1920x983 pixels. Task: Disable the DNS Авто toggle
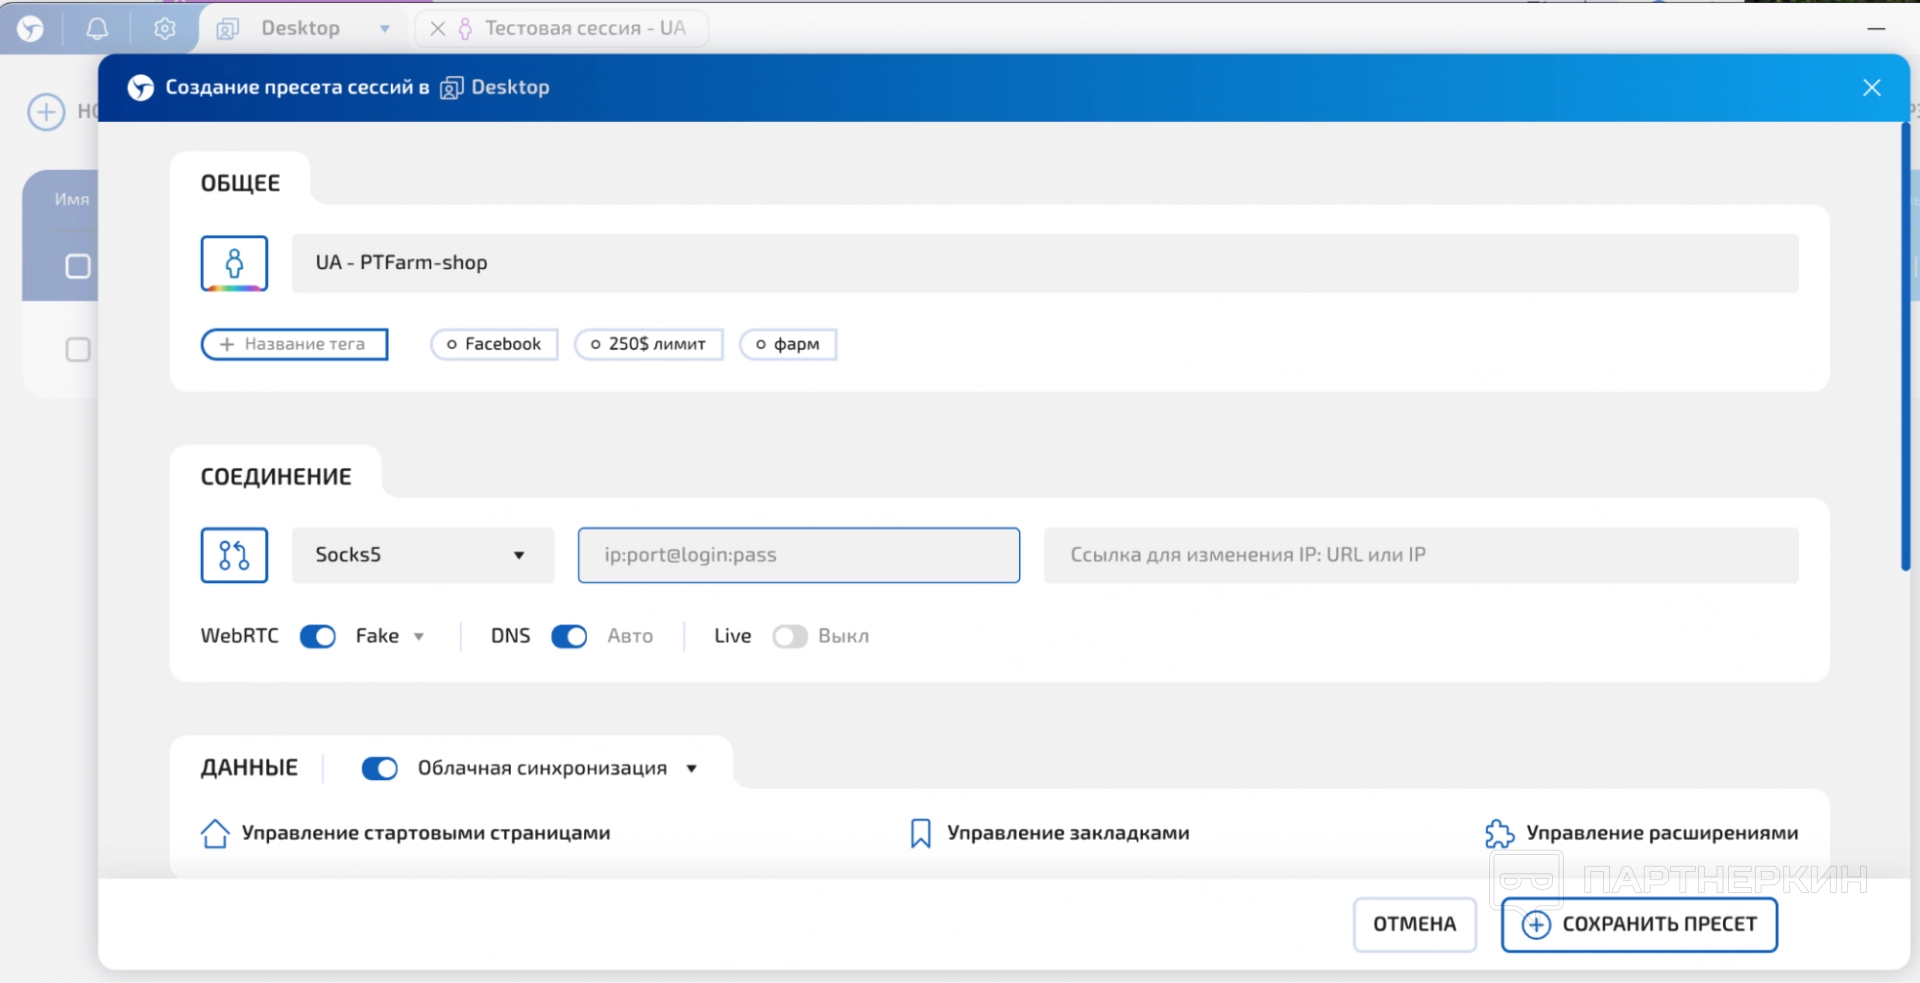click(569, 637)
